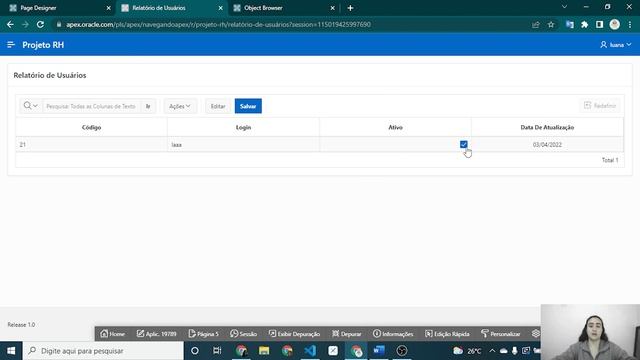Screen dimensions: 640x360
Task: Click the search text columns field
Action: click(x=91, y=106)
